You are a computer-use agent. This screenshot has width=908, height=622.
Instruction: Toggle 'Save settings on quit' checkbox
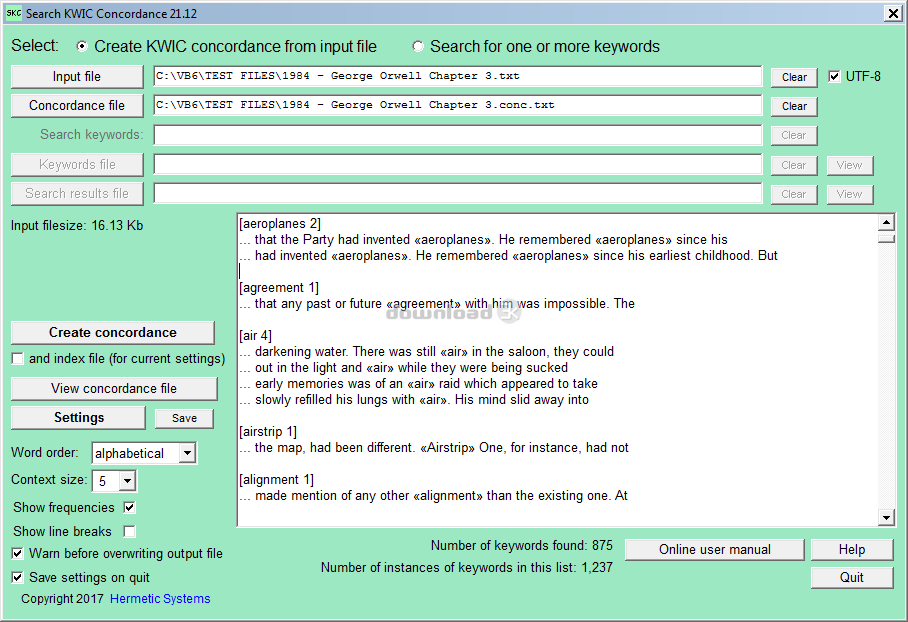pos(18,577)
